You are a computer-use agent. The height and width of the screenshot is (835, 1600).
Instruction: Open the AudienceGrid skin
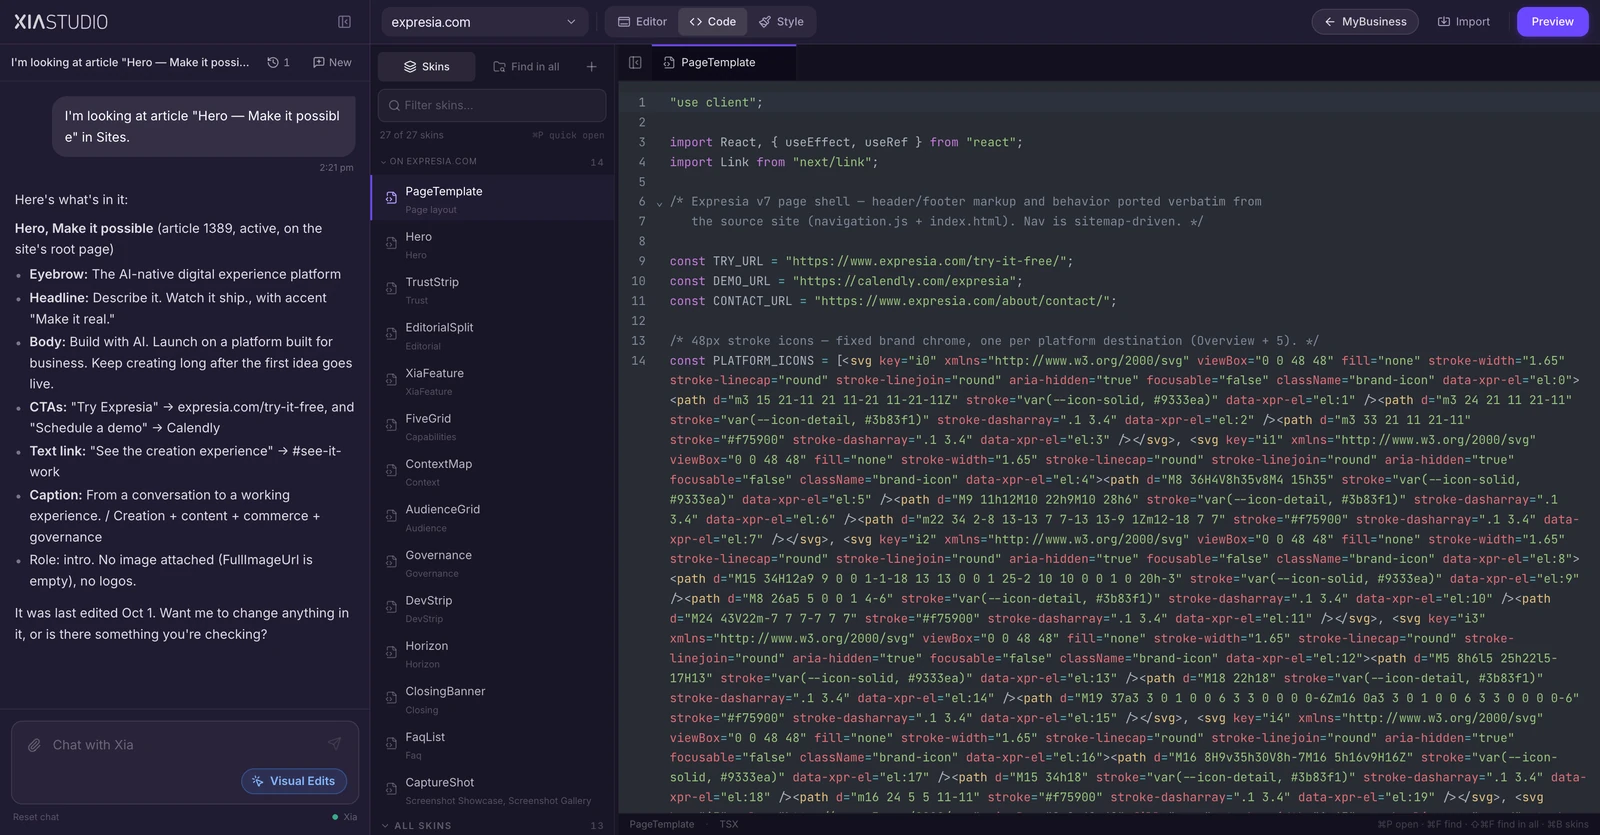[492, 518]
